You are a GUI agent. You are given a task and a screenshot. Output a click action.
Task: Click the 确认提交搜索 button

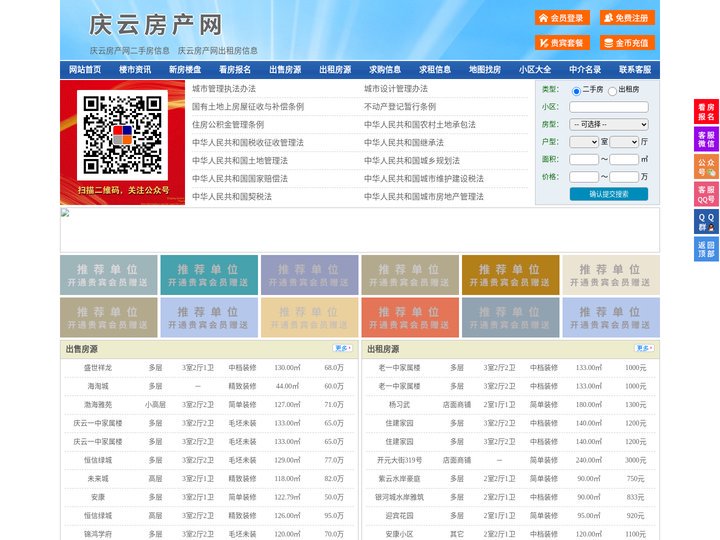click(609, 194)
